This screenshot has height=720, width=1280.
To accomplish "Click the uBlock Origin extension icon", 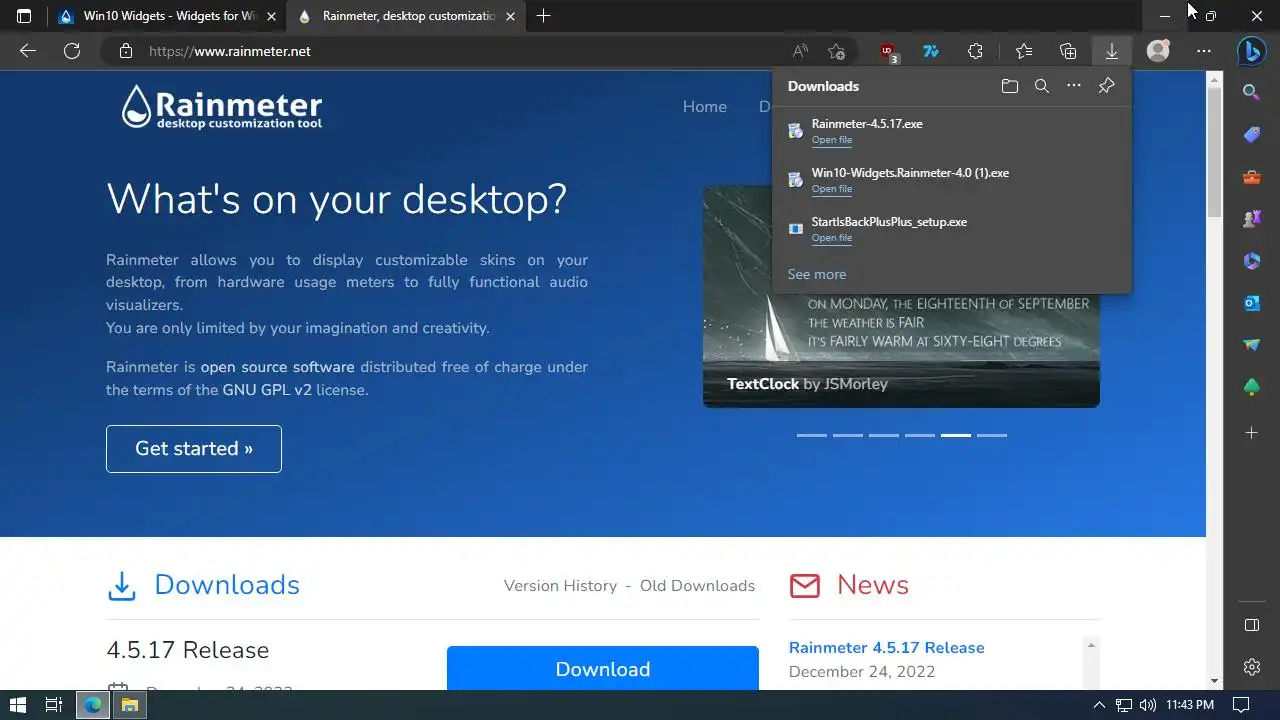I will (x=888, y=52).
